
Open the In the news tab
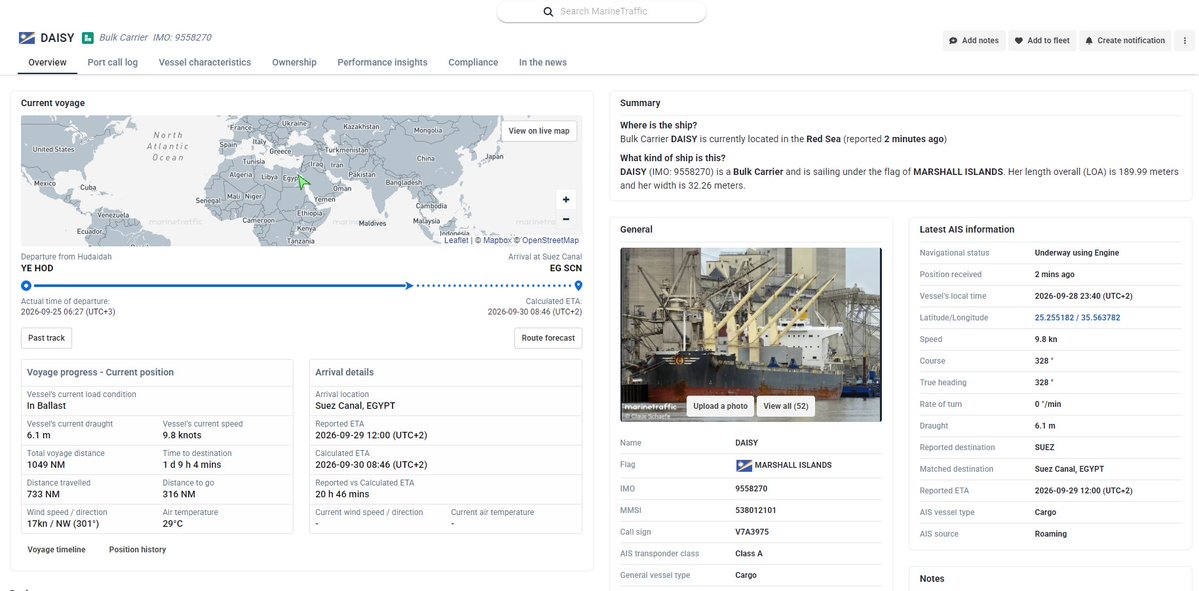pos(543,63)
